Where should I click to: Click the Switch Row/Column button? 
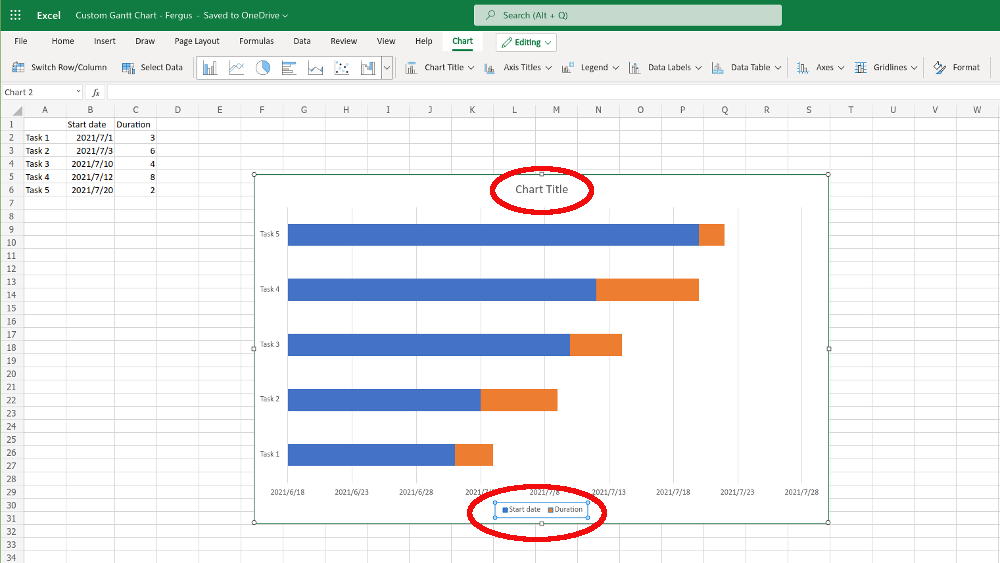click(x=59, y=67)
